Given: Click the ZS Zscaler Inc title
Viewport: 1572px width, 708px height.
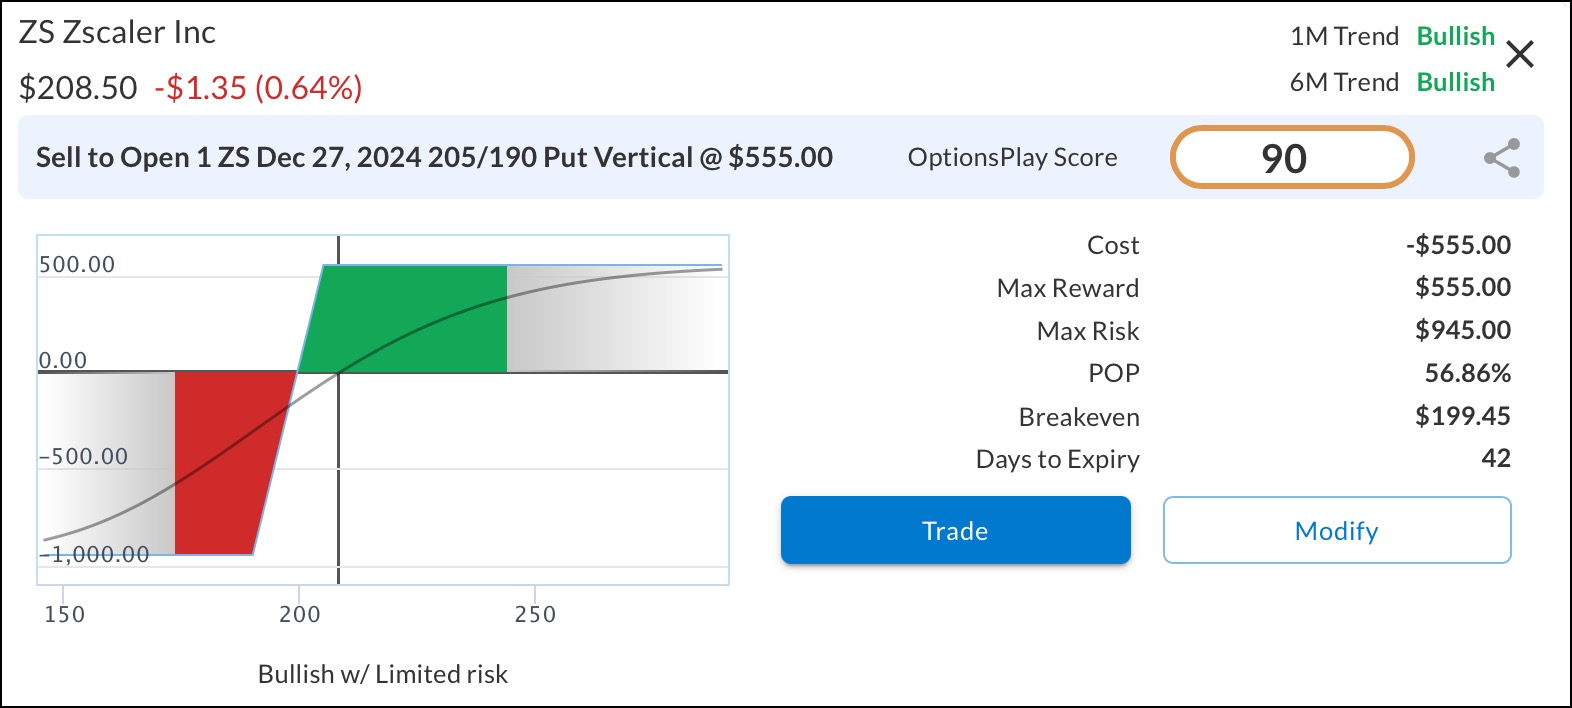Looking at the screenshot, I should click(x=117, y=32).
